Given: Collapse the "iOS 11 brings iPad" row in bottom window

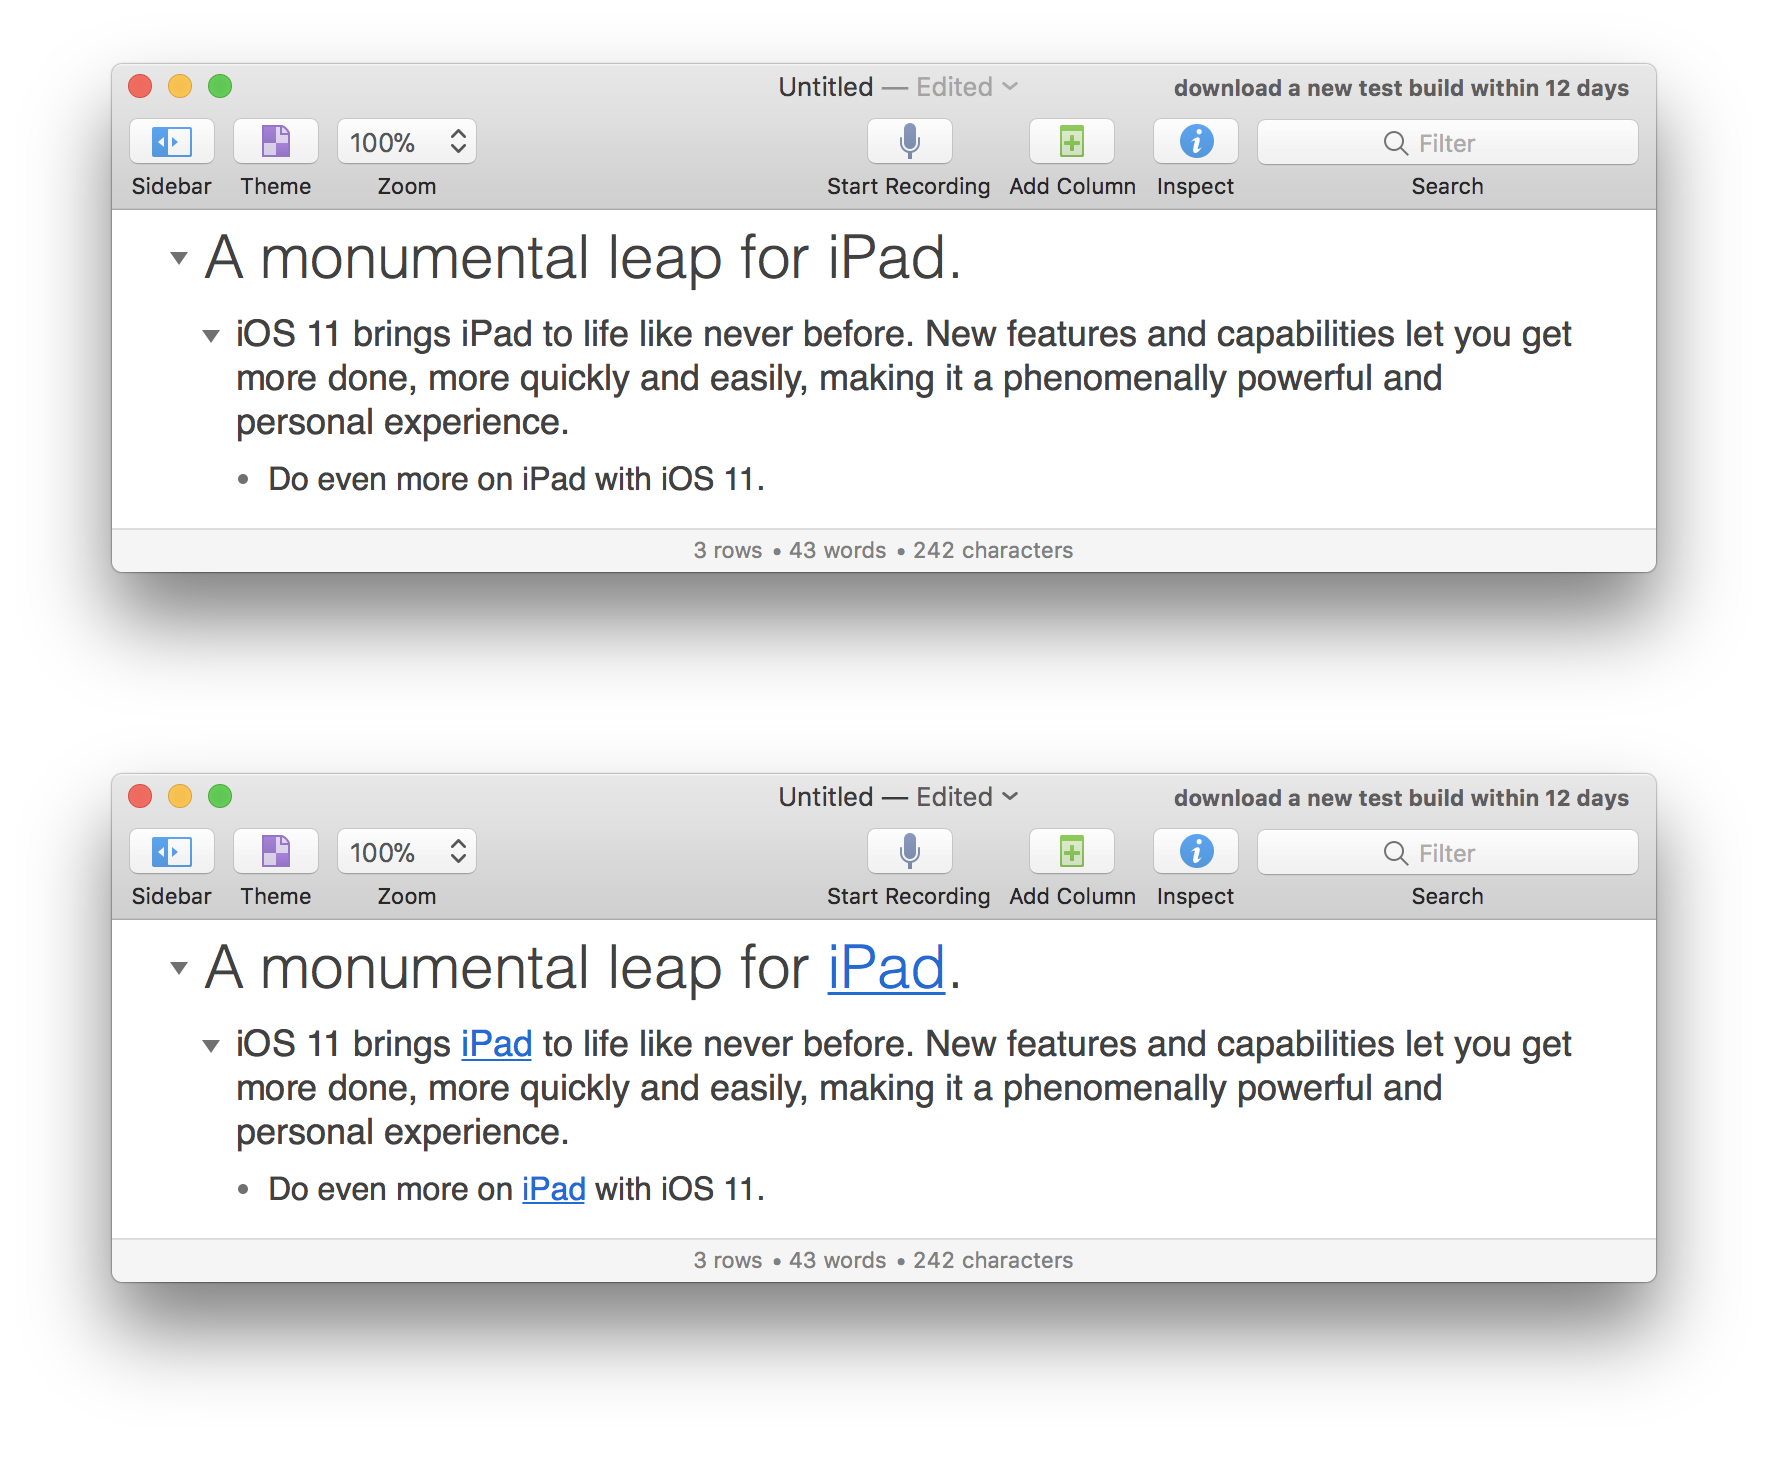Looking at the screenshot, I should coord(211,1046).
